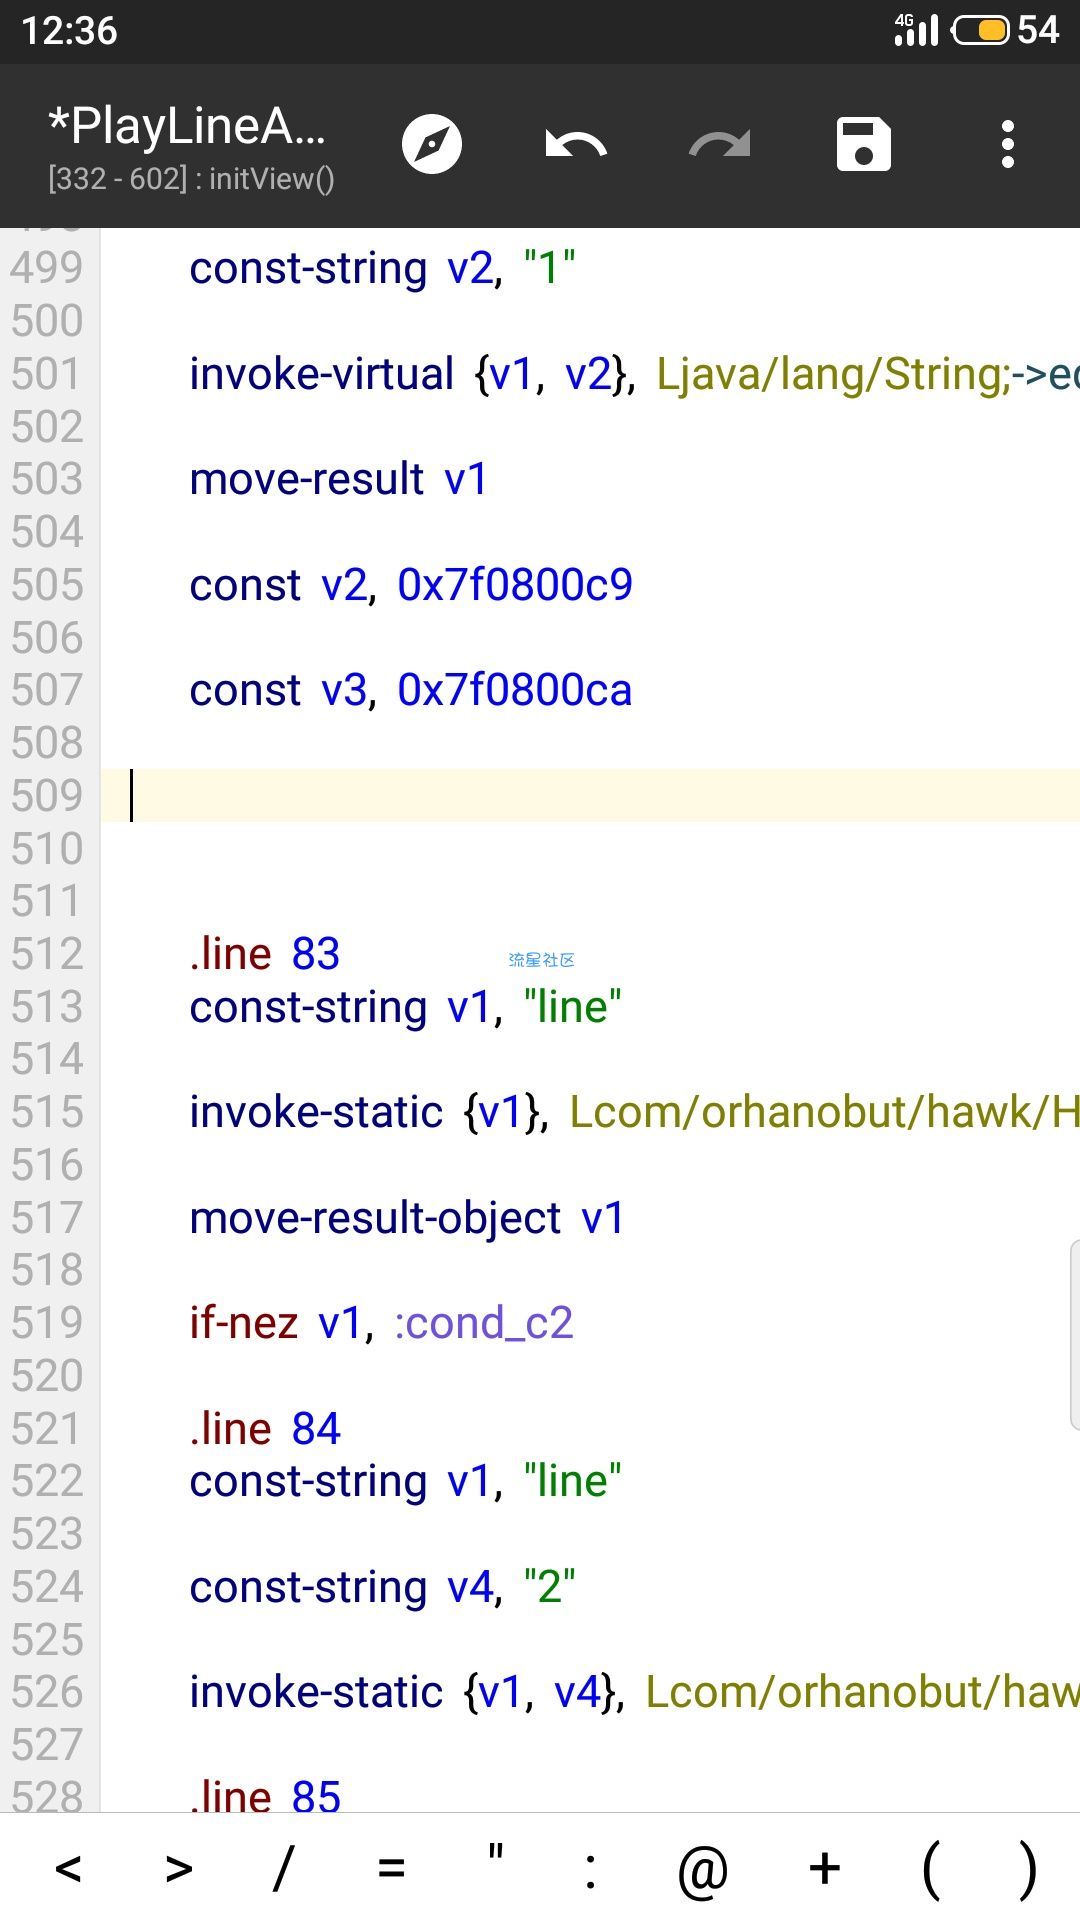Insert the plus sign key
The height and width of the screenshot is (1920, 1080).
click(x=825, y=1868)
